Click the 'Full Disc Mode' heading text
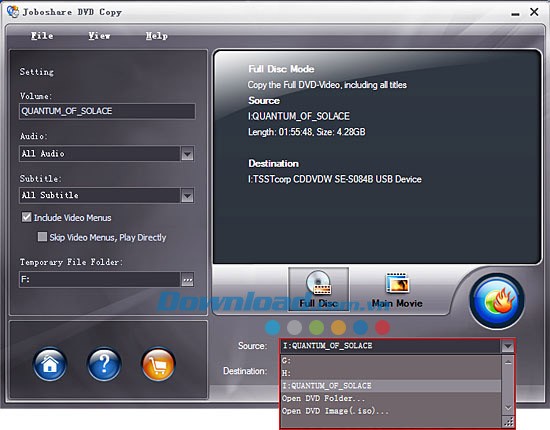The image size is (550, 430). click(x=281, y=69)
